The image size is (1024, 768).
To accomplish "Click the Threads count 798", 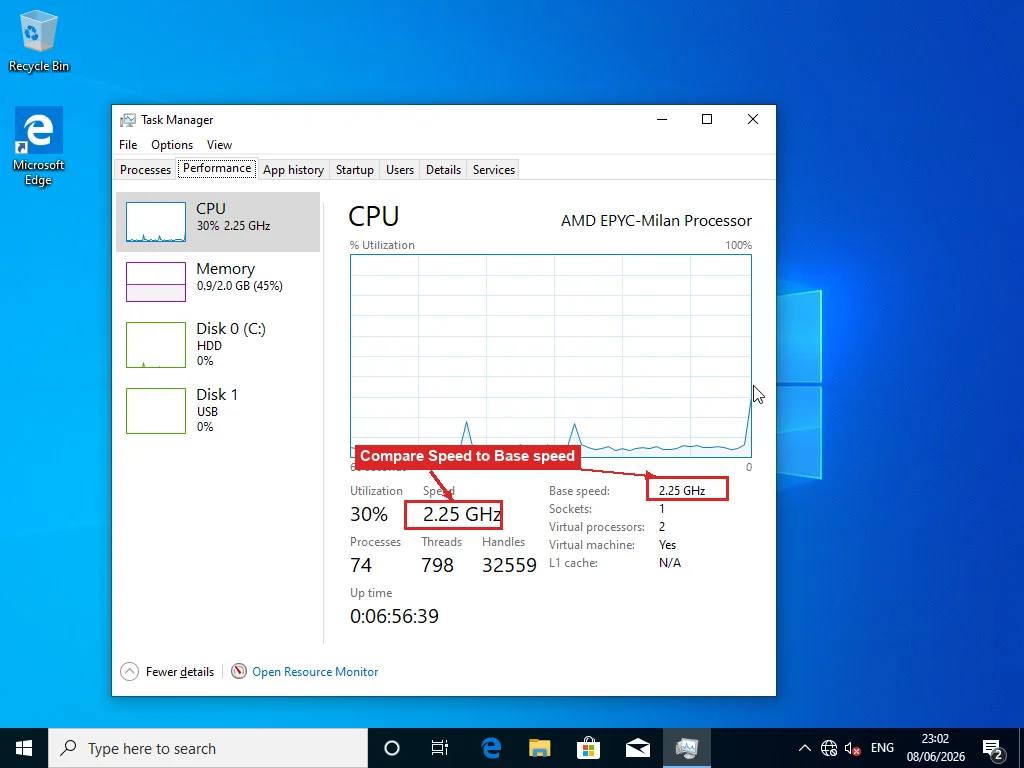I will [x=438, y=565].
